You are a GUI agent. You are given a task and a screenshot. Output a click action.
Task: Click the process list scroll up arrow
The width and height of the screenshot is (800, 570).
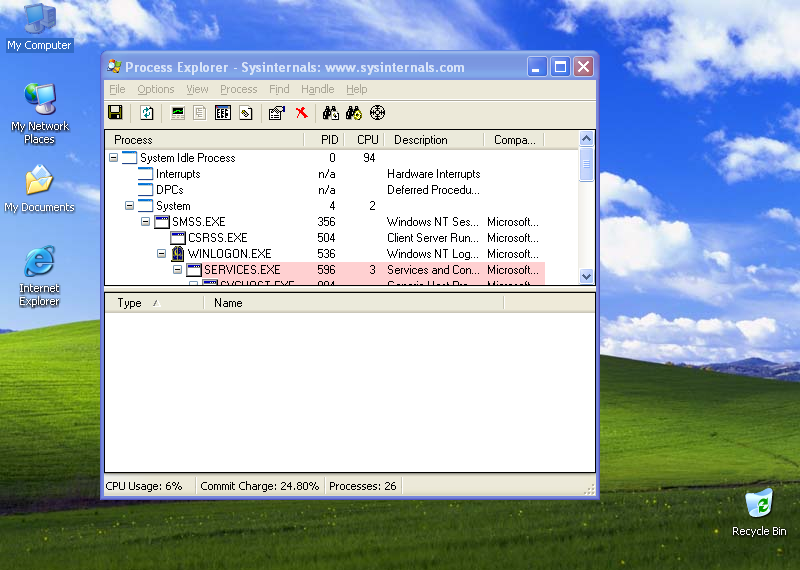point(587,138)
